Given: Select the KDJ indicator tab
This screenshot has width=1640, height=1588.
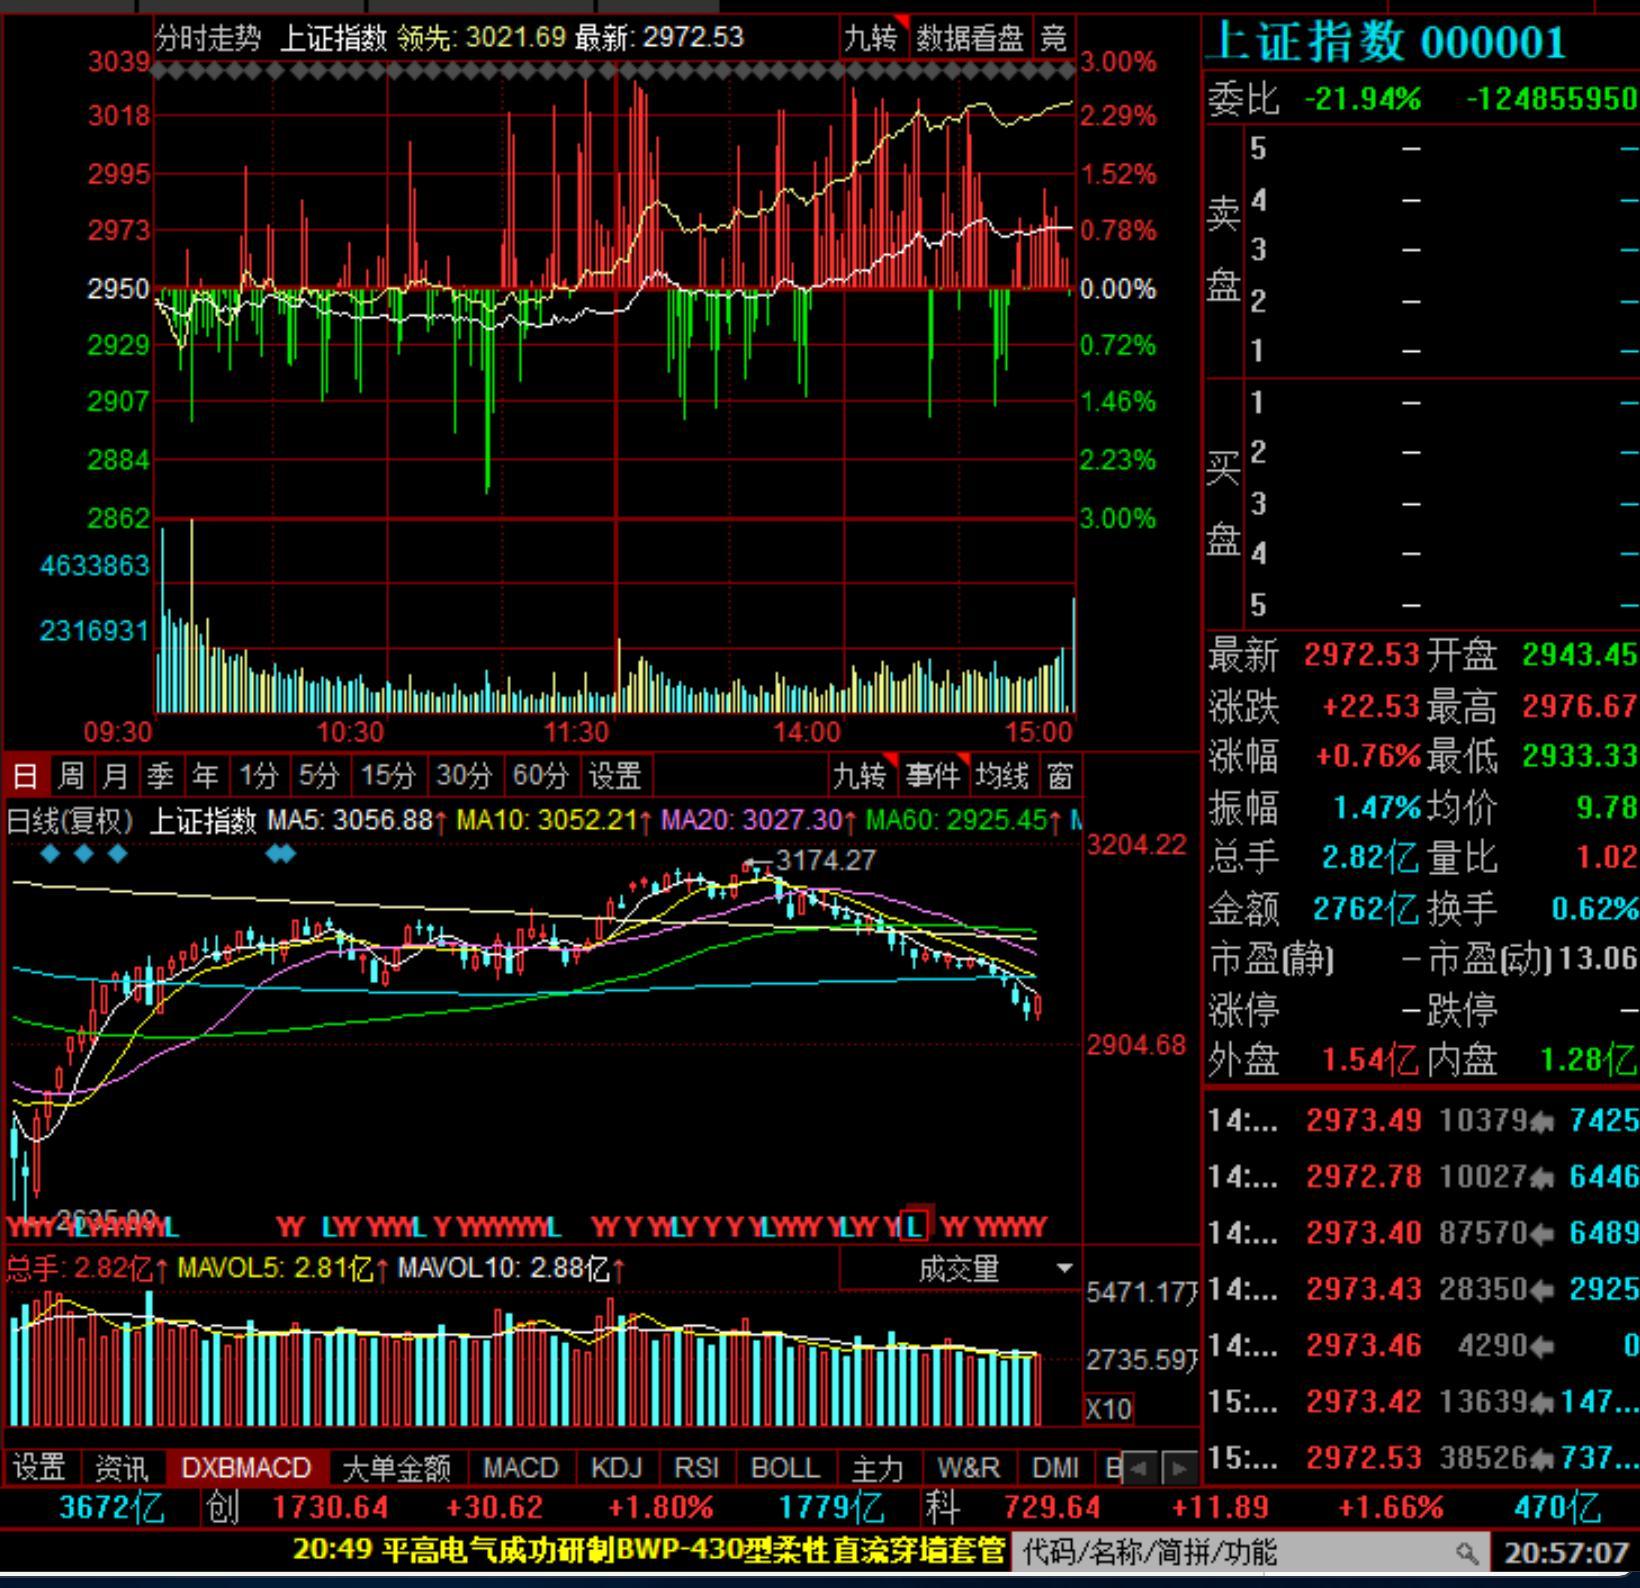Looking at the screenshot, I should 616,1468.
